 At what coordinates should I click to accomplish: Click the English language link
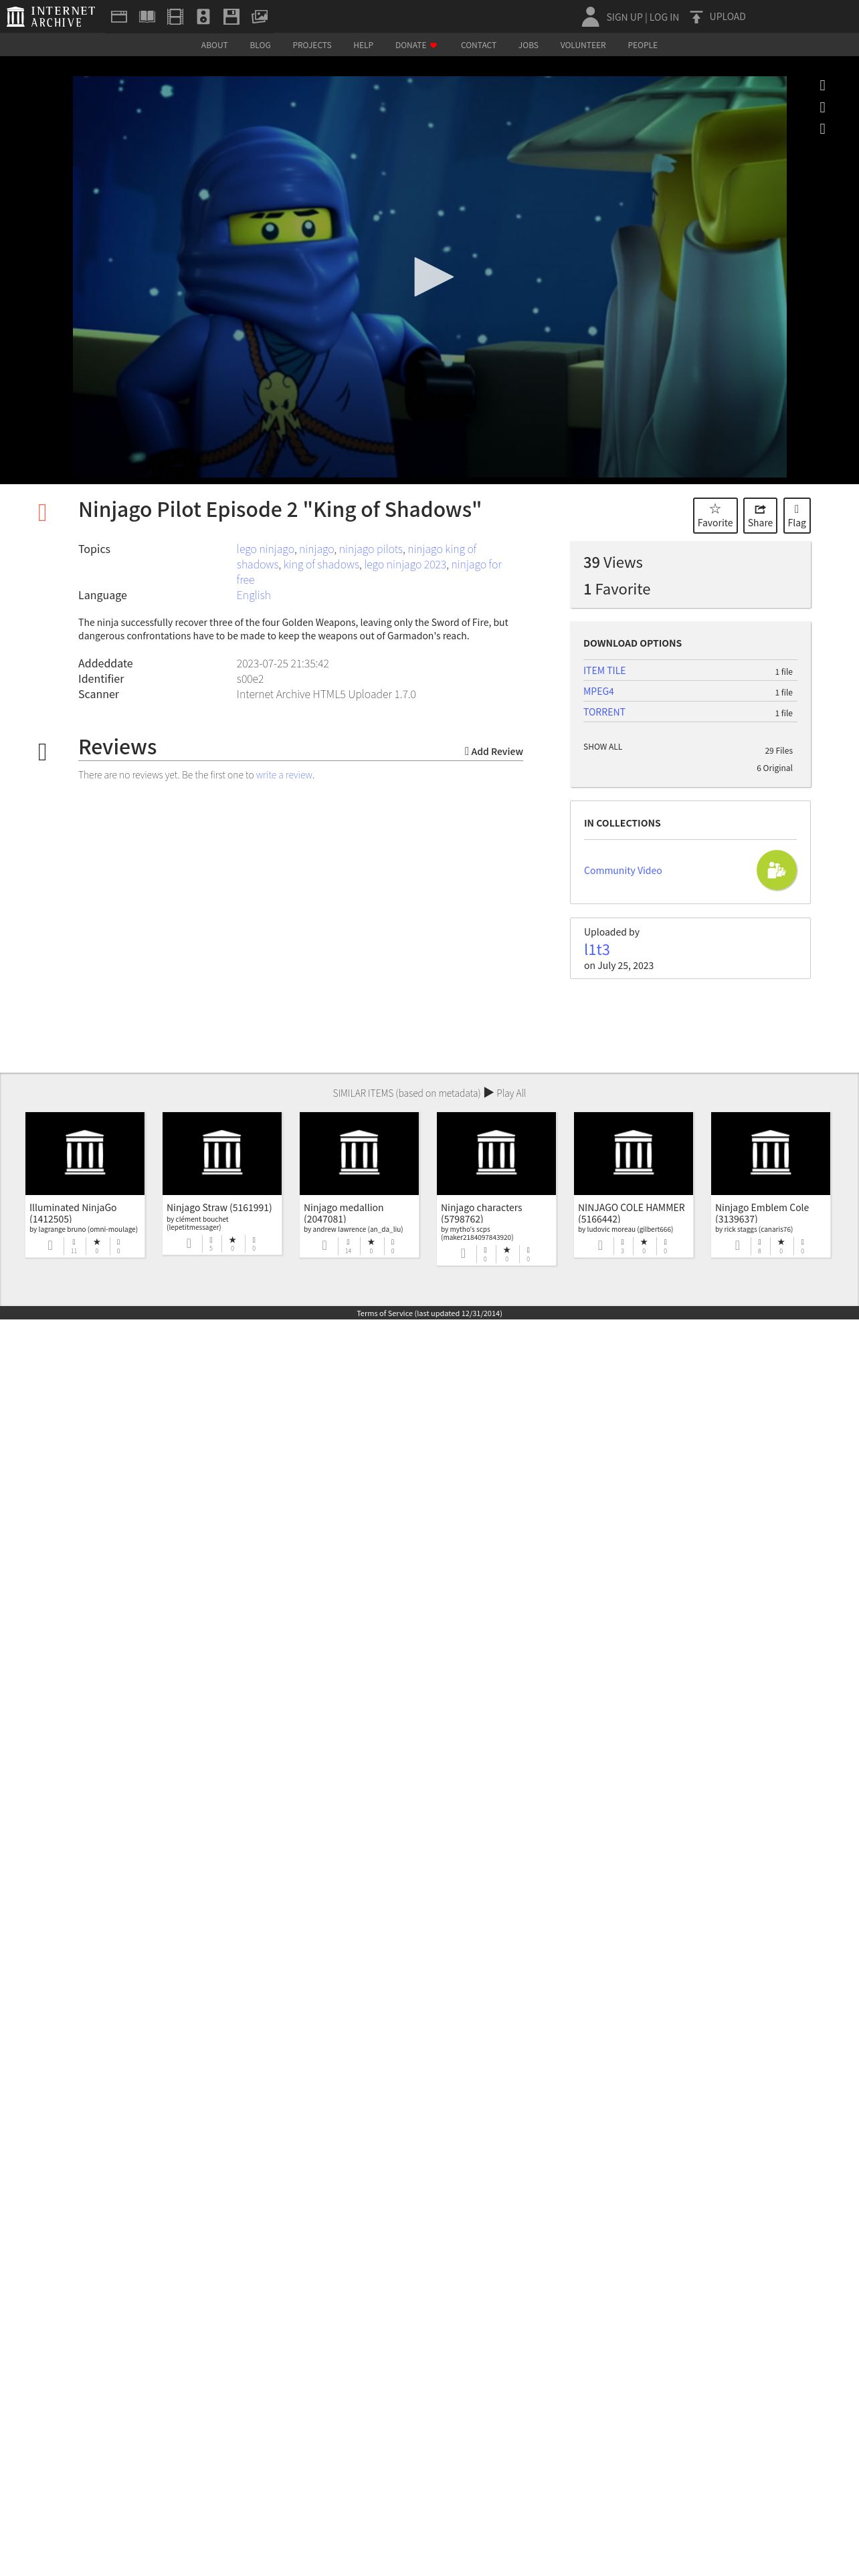click(253, 595)
